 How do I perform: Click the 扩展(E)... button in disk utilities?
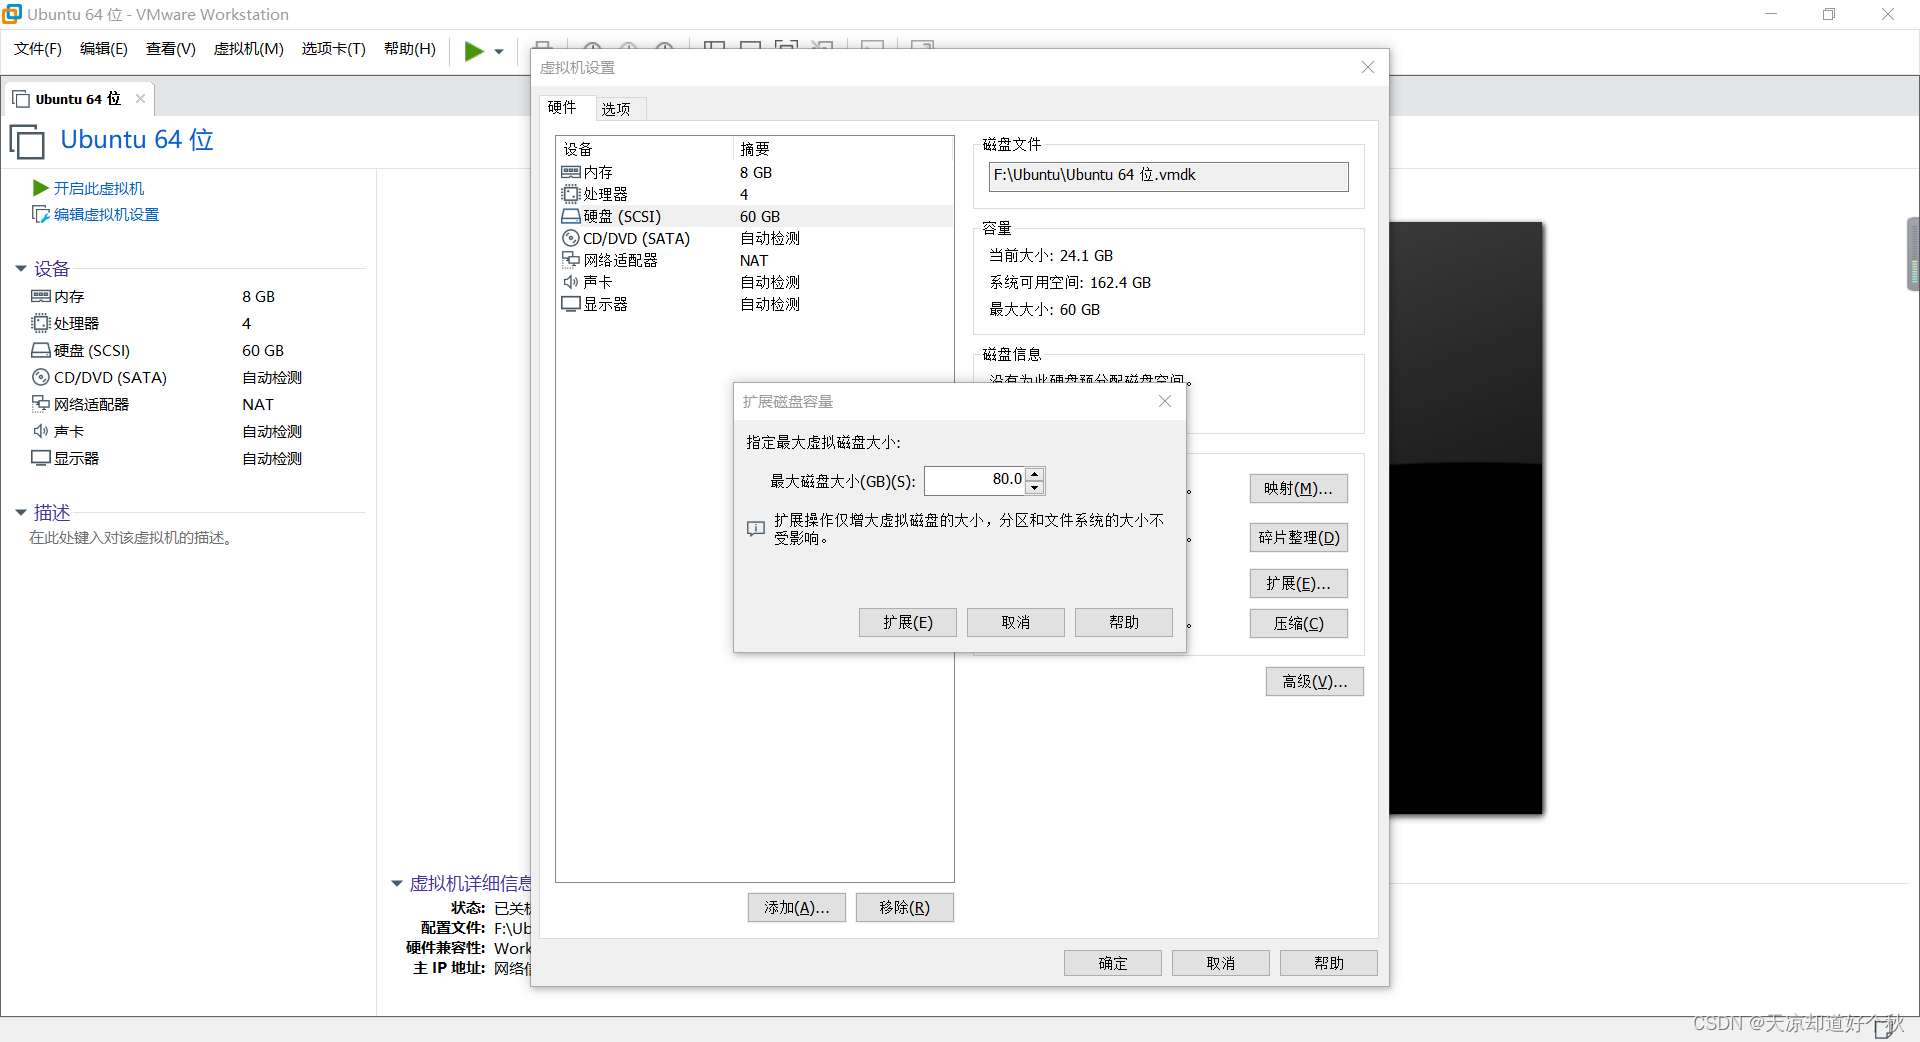tap(1299, 583)
